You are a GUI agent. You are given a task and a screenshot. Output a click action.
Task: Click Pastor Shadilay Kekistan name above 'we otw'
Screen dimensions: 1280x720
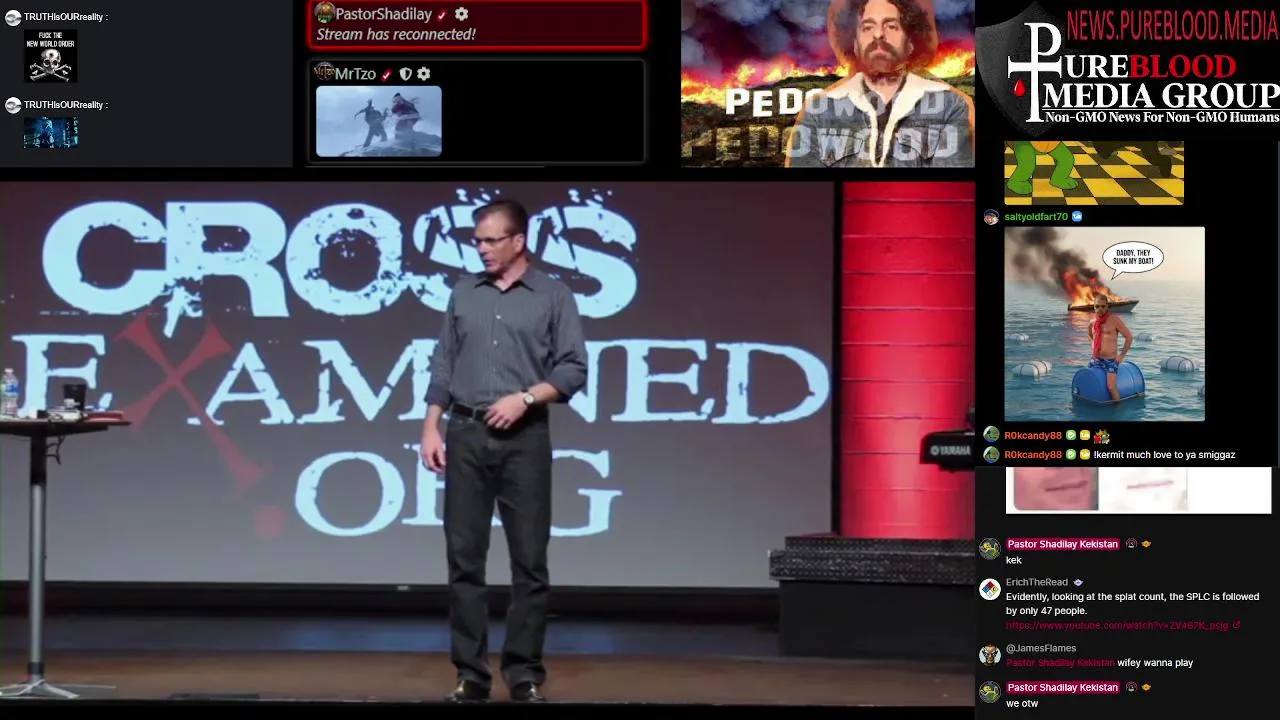point(1063,688)
